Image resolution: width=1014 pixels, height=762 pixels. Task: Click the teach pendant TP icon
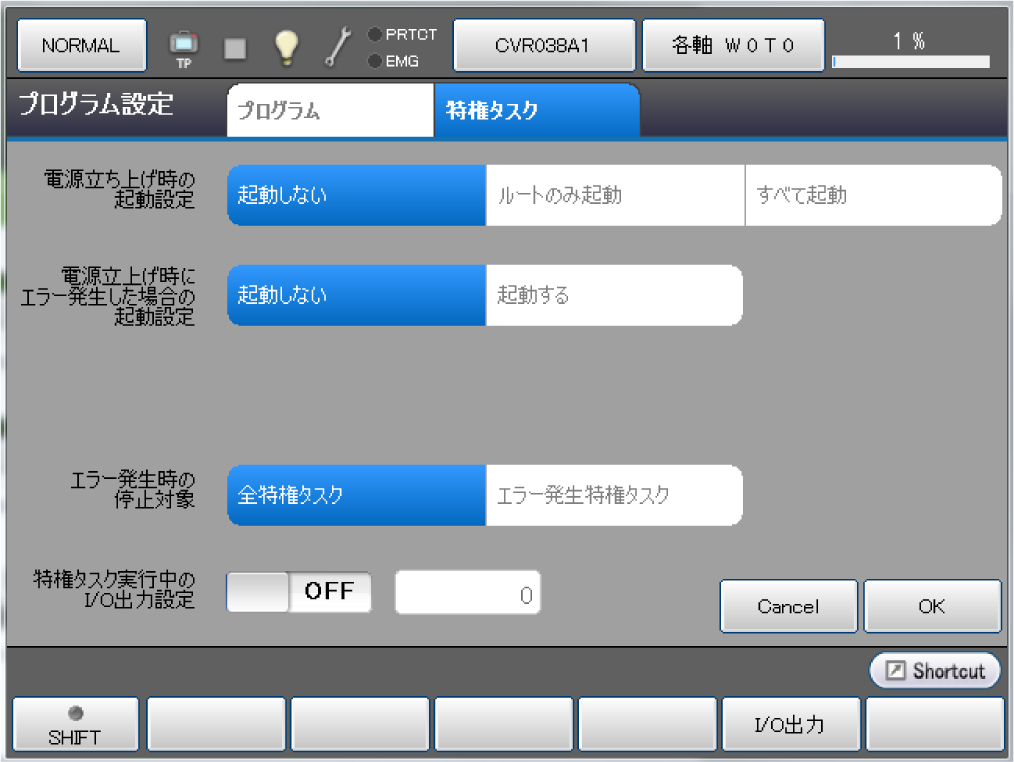click(x=183, y=46)
